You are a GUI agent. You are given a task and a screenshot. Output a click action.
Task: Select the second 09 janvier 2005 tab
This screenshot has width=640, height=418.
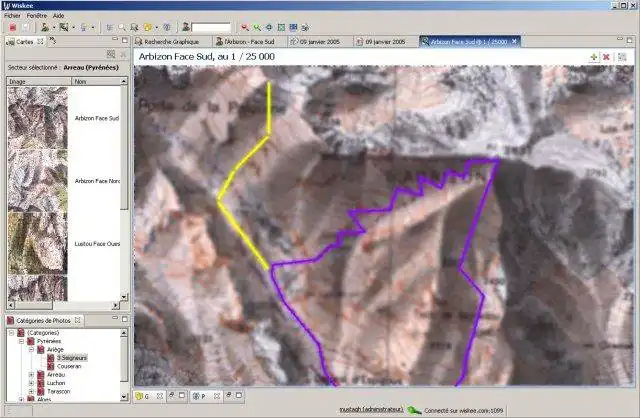point(385,42)
